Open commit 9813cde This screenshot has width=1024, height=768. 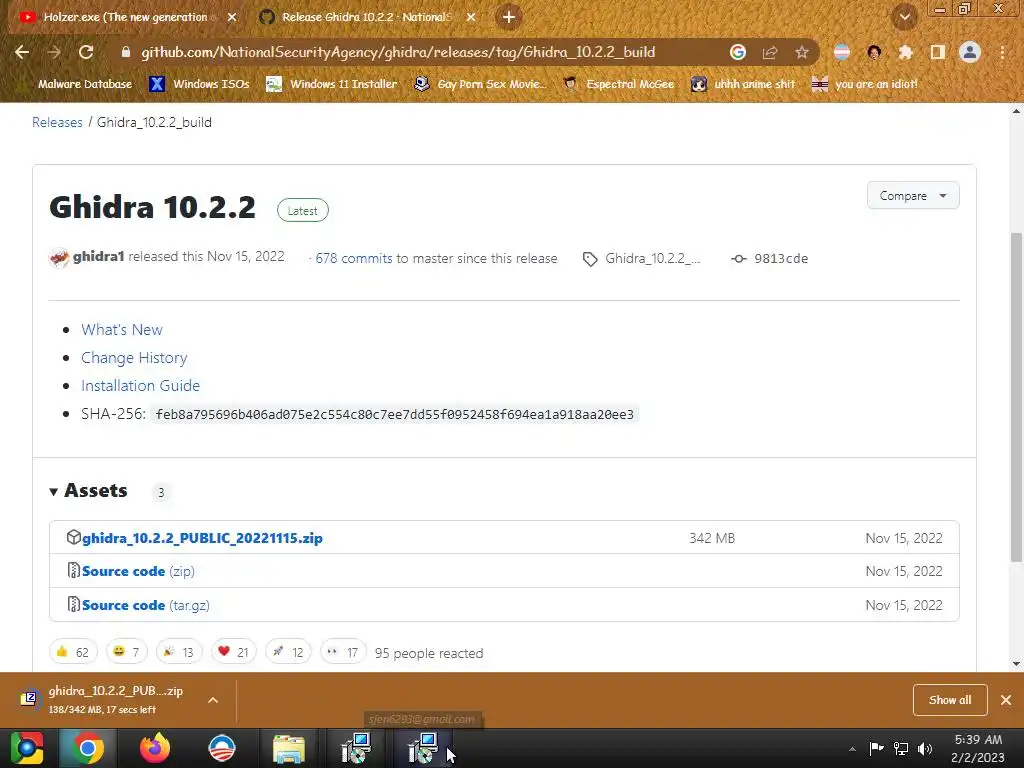pos(781,259)
